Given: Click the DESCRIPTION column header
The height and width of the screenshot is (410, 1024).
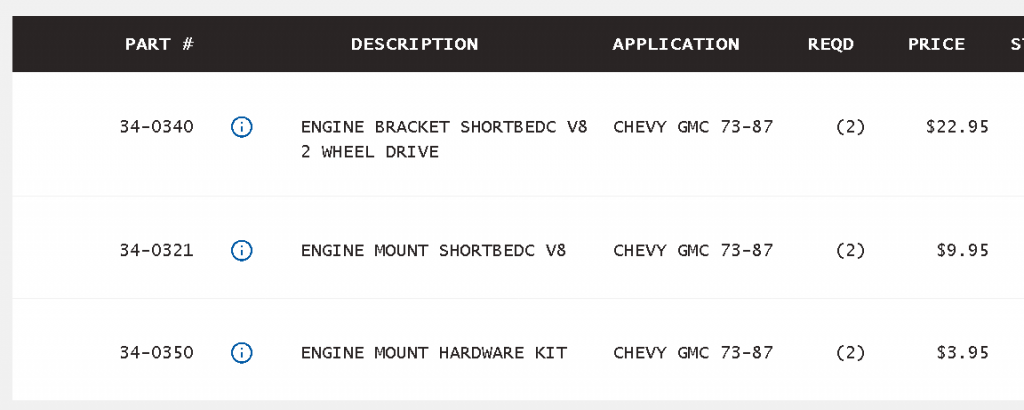Looking at the screenshot, I should point(414,44).
